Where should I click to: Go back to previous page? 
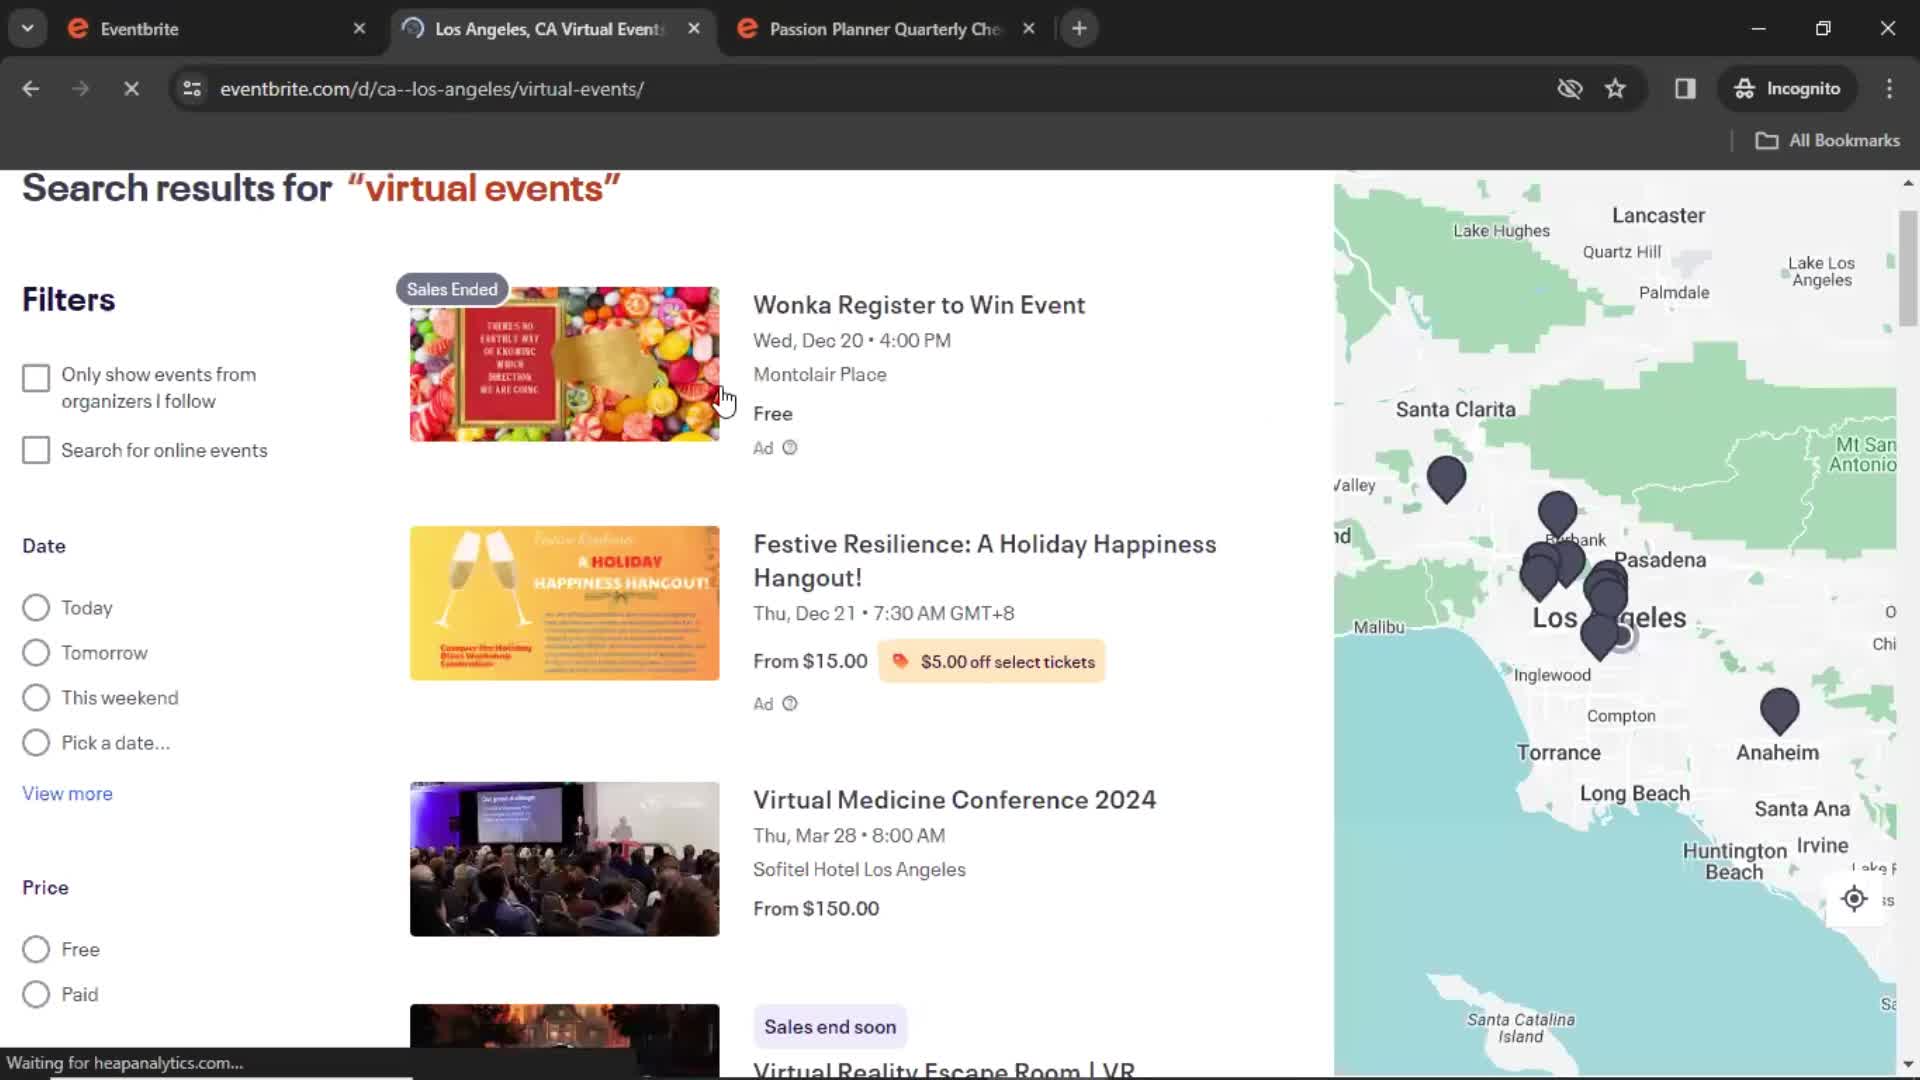coord(31,89)
